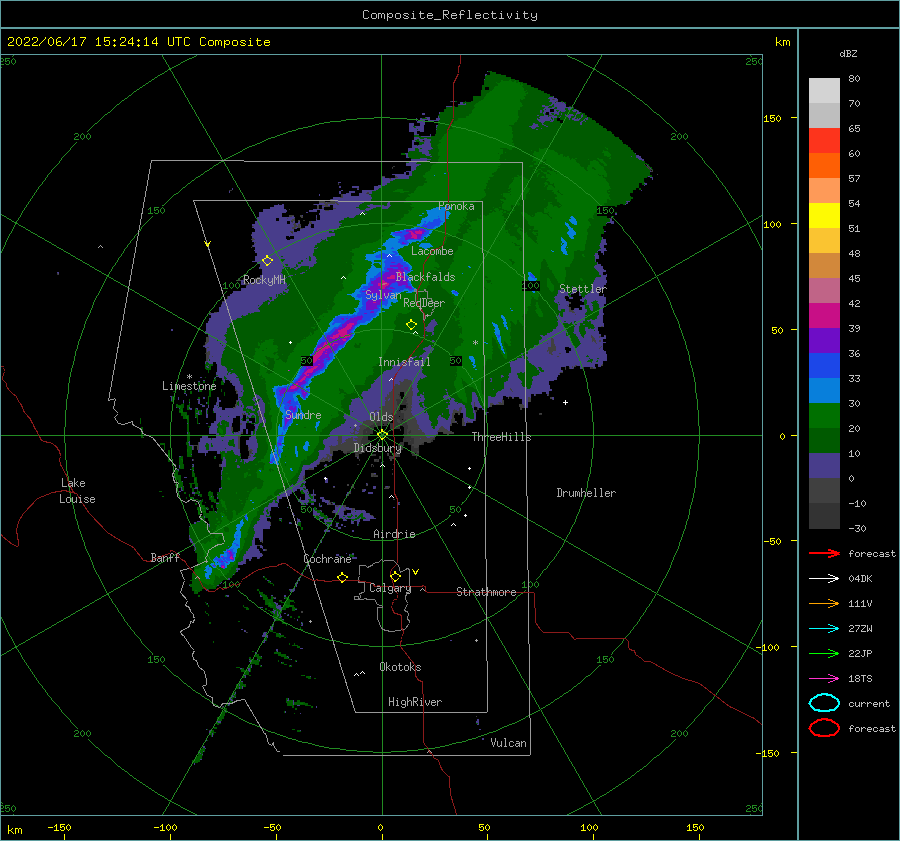Click the Limestone label
Image resolution: width=900 pixels, height=841 pixels.
pyautogui.click(x=189, y=386)
